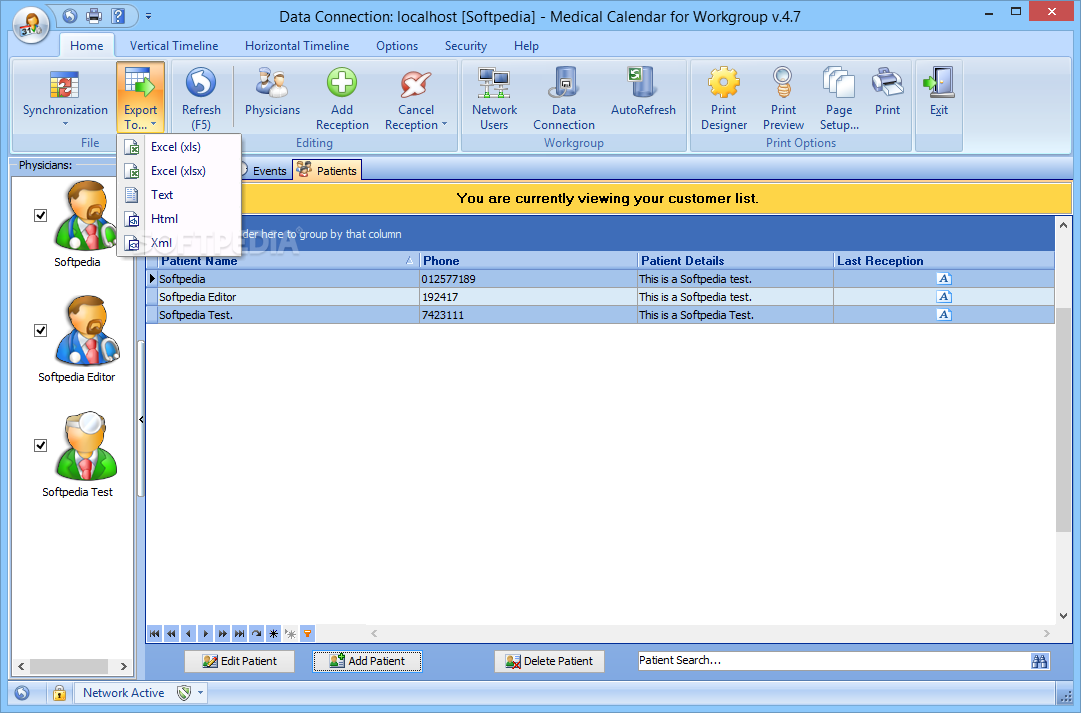Click the orange filter icon in navigator

click(307, 633)
